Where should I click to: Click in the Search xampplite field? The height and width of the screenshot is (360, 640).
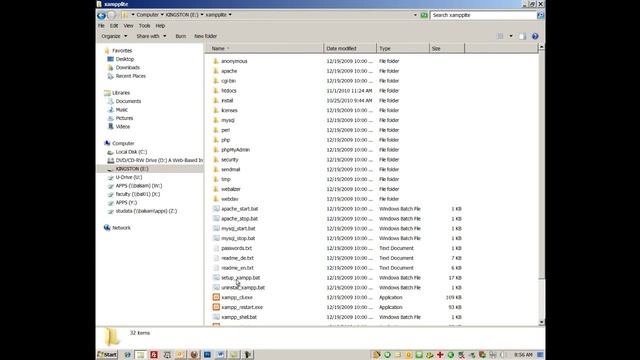coord(484,15)
